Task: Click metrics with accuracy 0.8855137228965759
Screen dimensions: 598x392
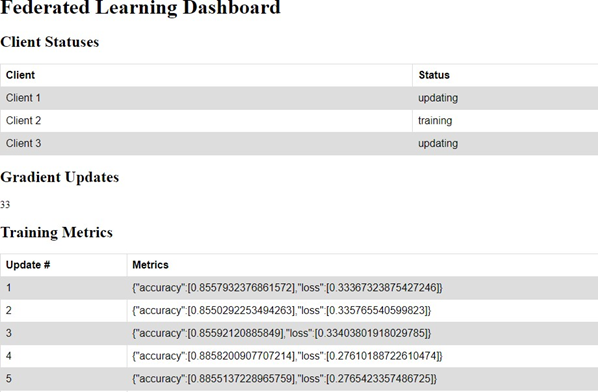Action: (363, 379)
